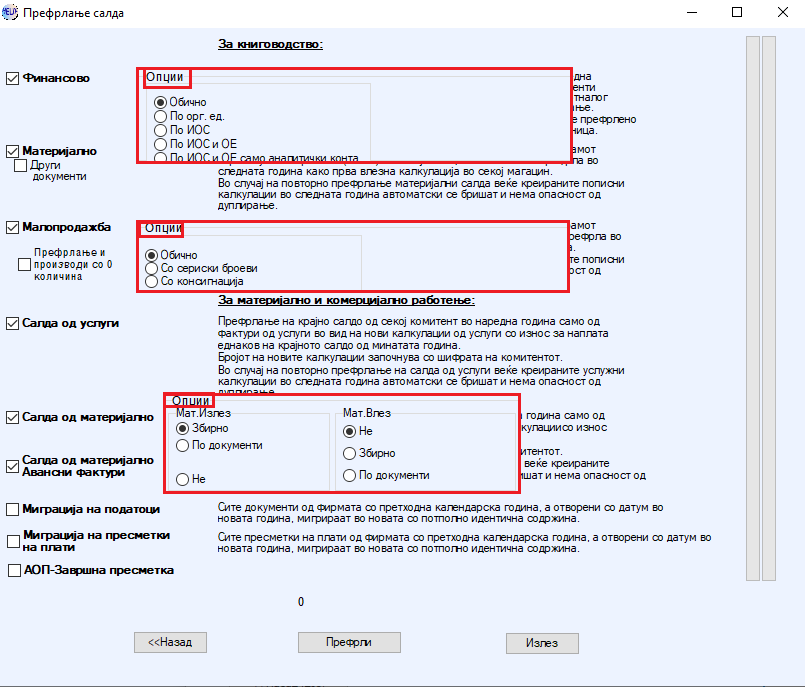Click the application icon in the title bar
Viewport: 805px width, 689px height.
(x=9, y=12)
